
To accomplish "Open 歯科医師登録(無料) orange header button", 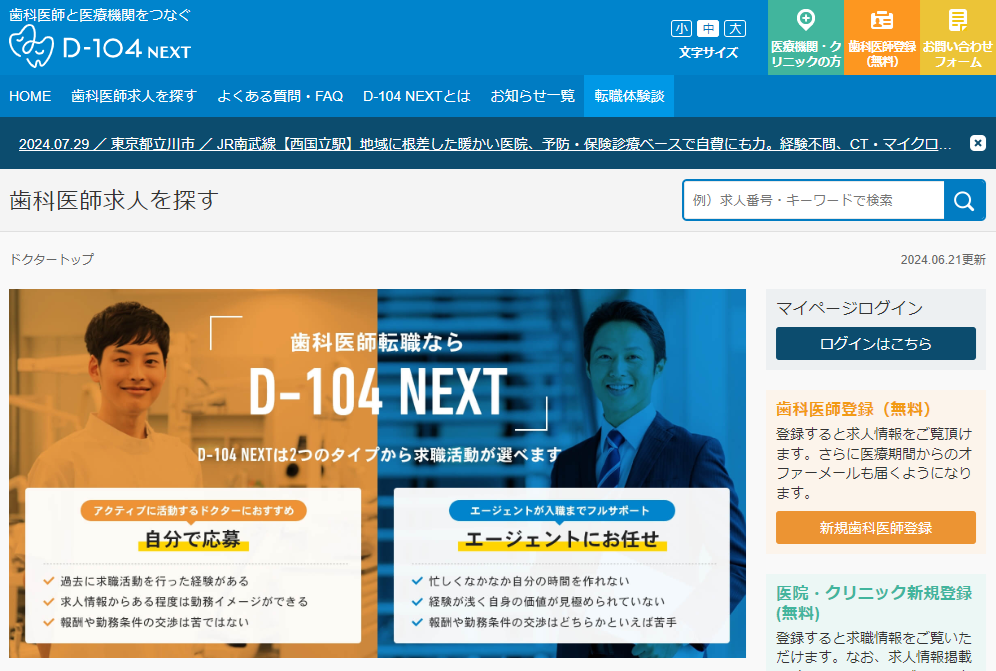I will (x=882, y=37).
